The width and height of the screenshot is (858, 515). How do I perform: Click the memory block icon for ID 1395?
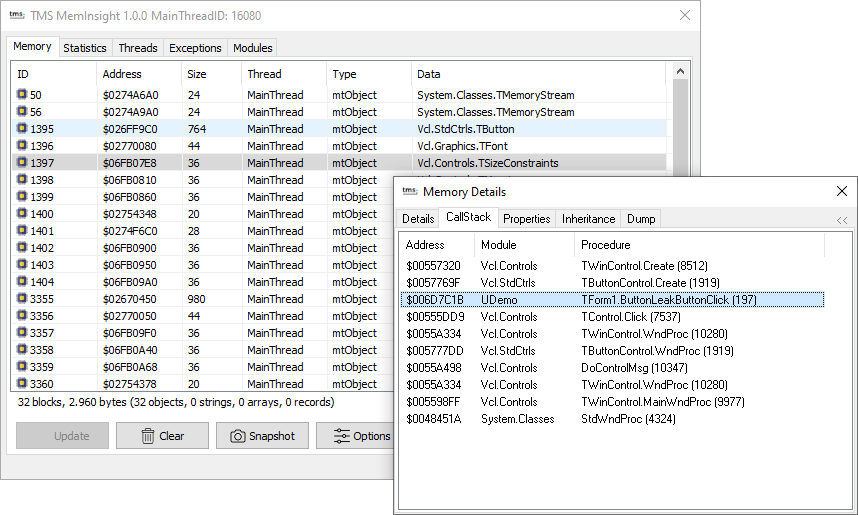point(22,129)
